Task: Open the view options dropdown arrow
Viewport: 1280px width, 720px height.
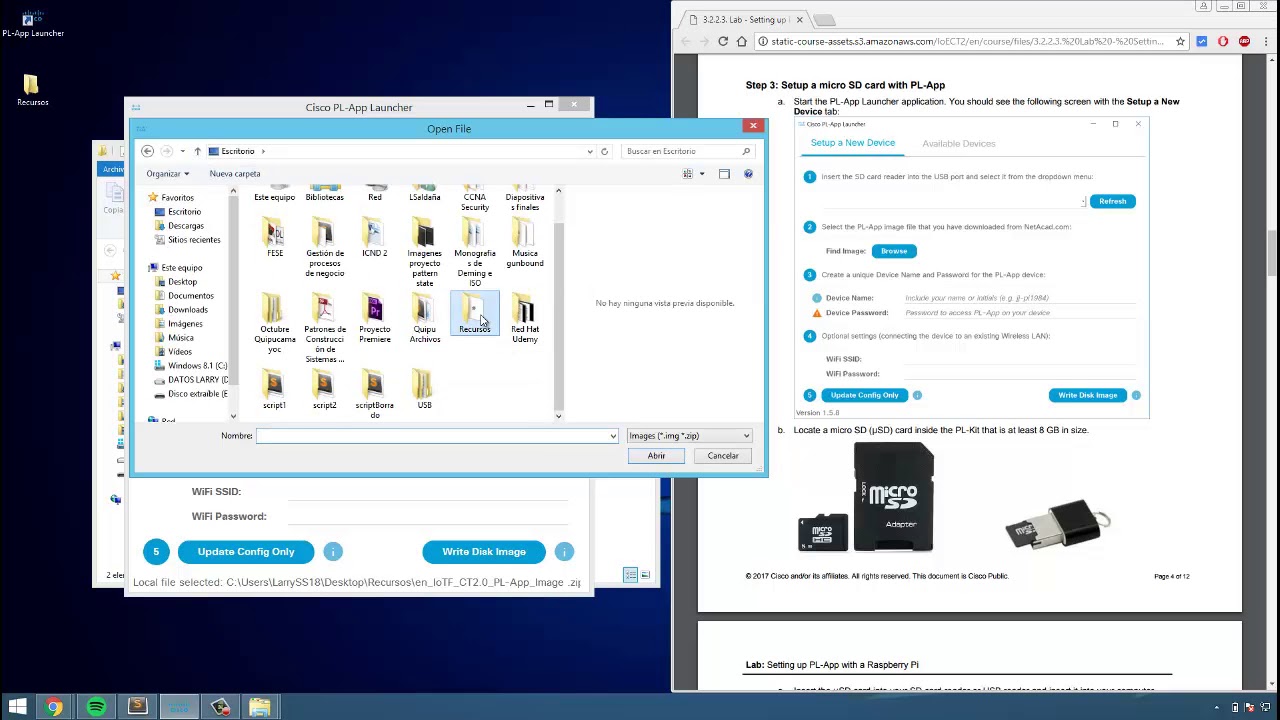Action: click(x=701, y=174)
